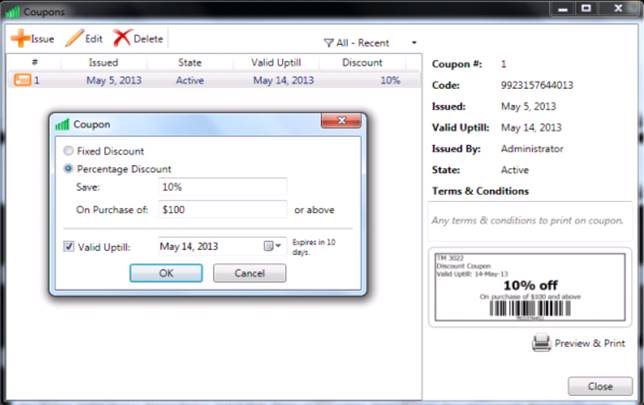Image resolution: width=644 pixels, height=405 pixels.
Task: Click the calendar picker icon beside date
Action: click(x=268, y=246)
